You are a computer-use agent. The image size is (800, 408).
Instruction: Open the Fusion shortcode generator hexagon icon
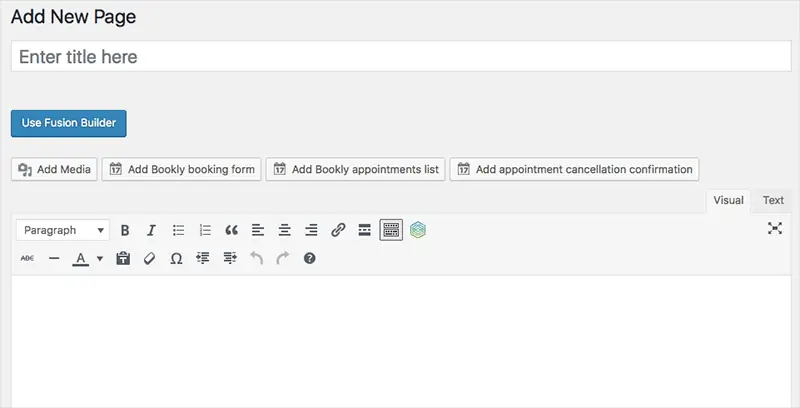pyautogui.click(x=418, y=231)
